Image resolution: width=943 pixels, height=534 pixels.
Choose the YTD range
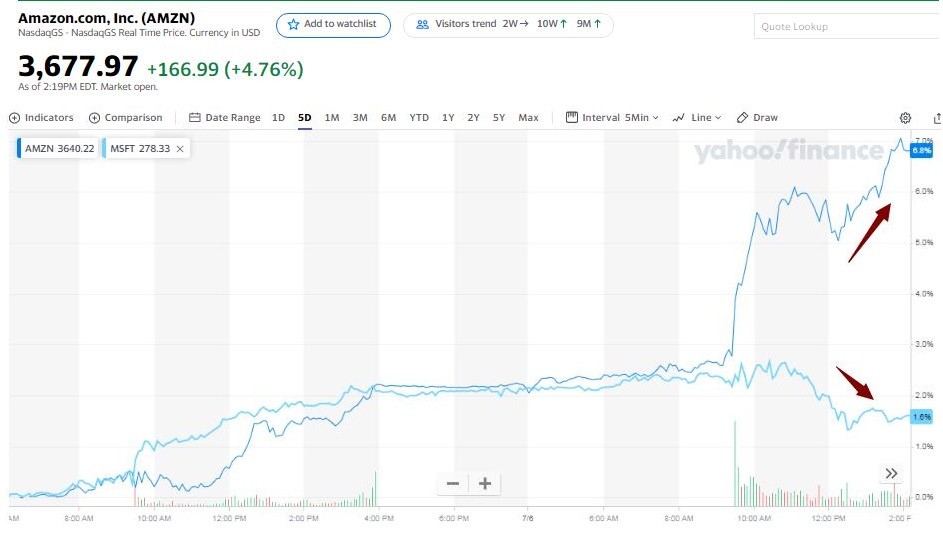419,118
